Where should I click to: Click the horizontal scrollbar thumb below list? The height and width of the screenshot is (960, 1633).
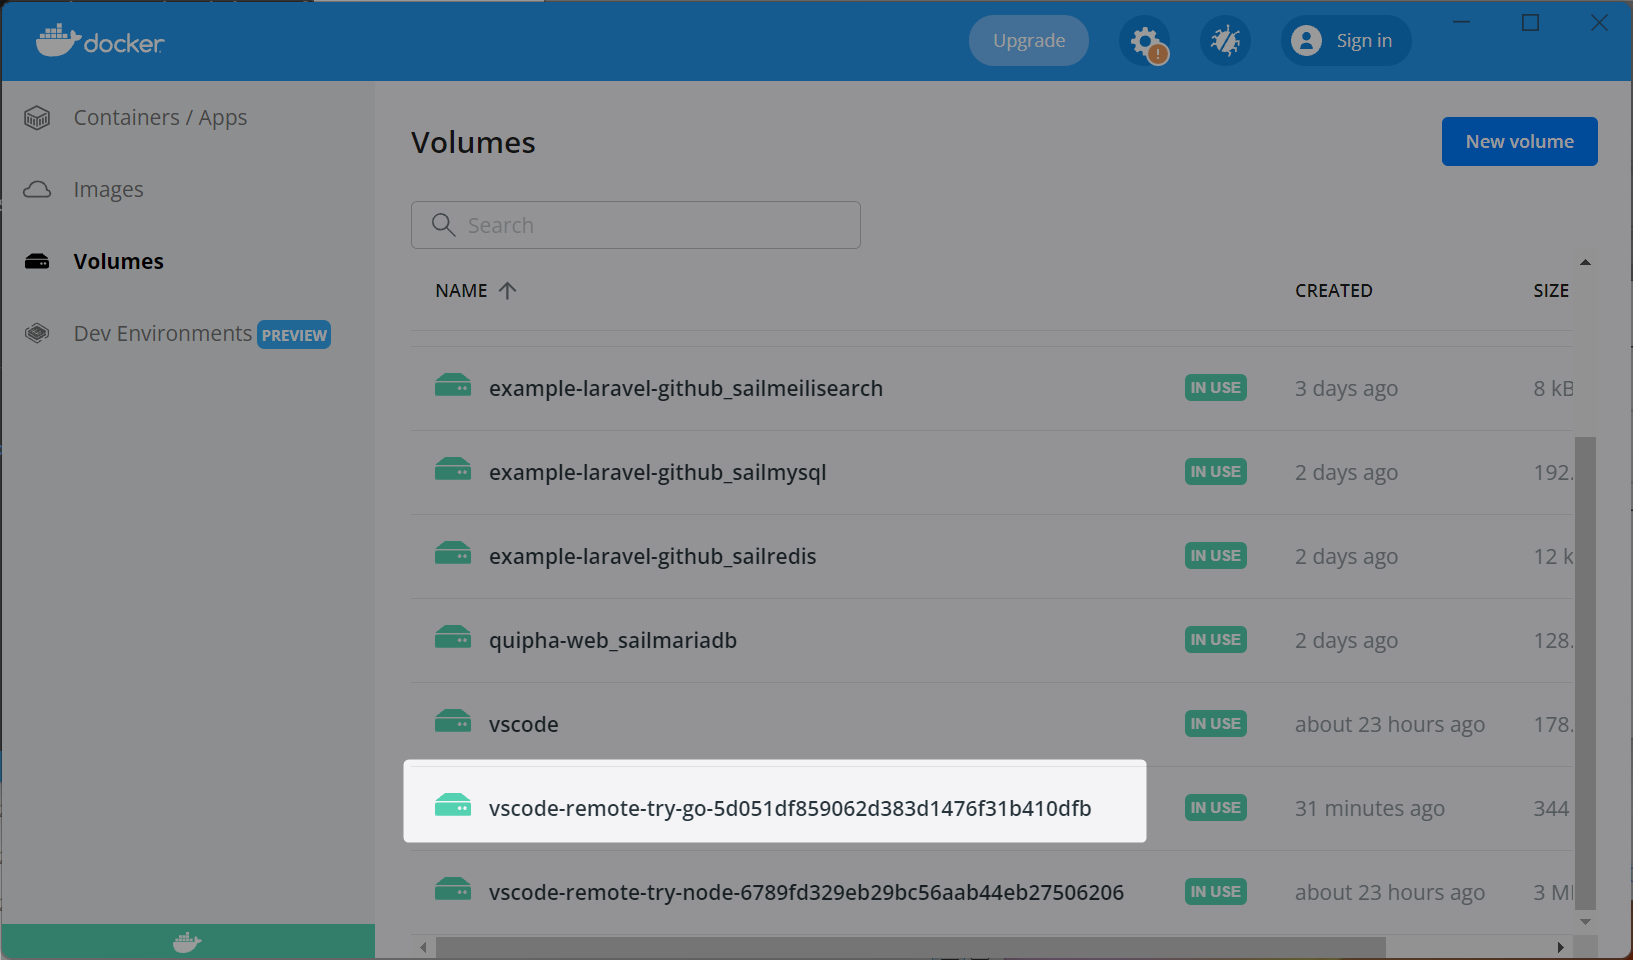[x=911, y=947]
